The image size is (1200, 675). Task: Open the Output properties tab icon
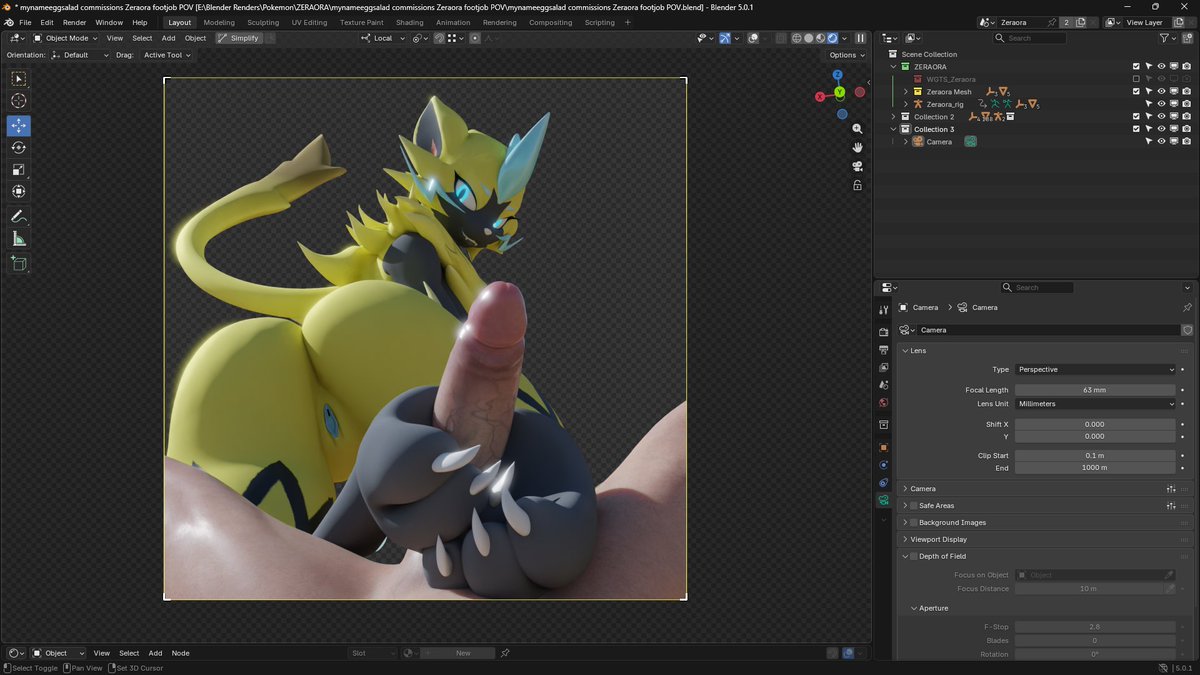click(x=884, y=350)
